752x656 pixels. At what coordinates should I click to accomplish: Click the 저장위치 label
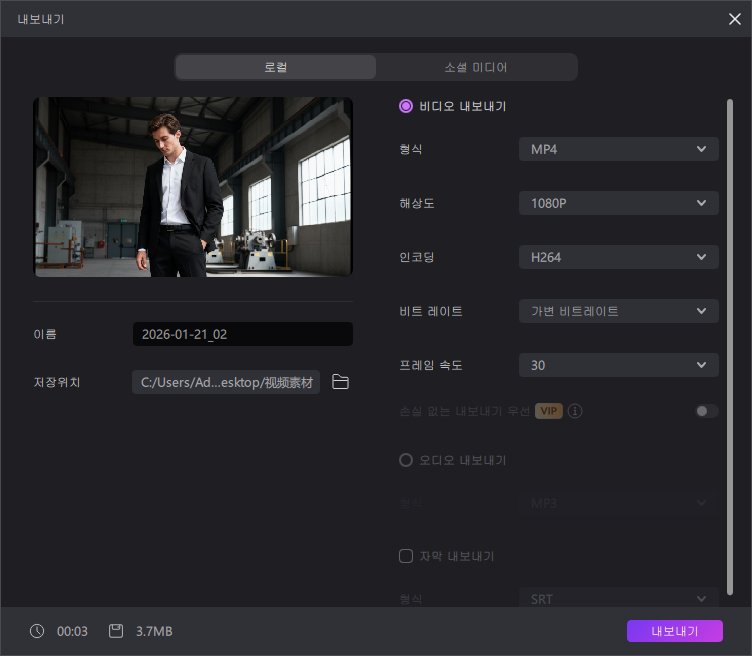57,382
